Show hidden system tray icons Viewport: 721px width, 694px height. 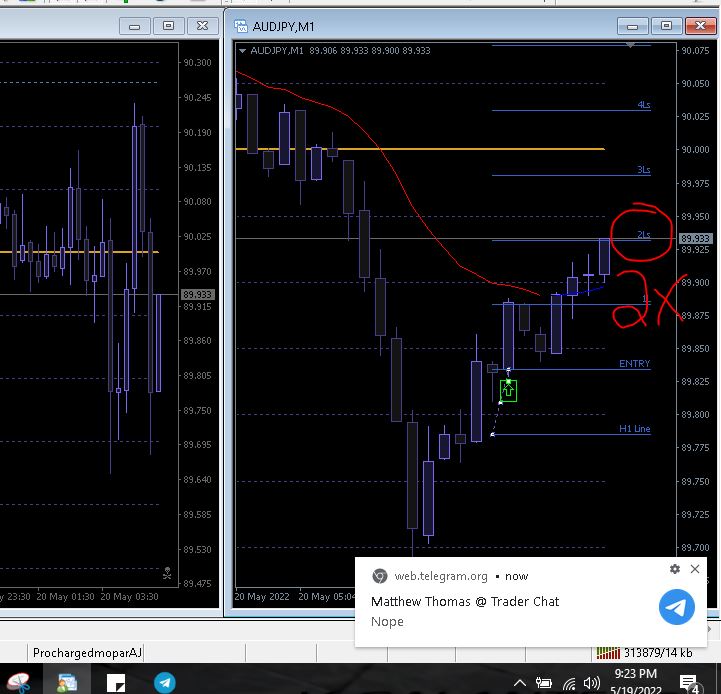point(520,683)
